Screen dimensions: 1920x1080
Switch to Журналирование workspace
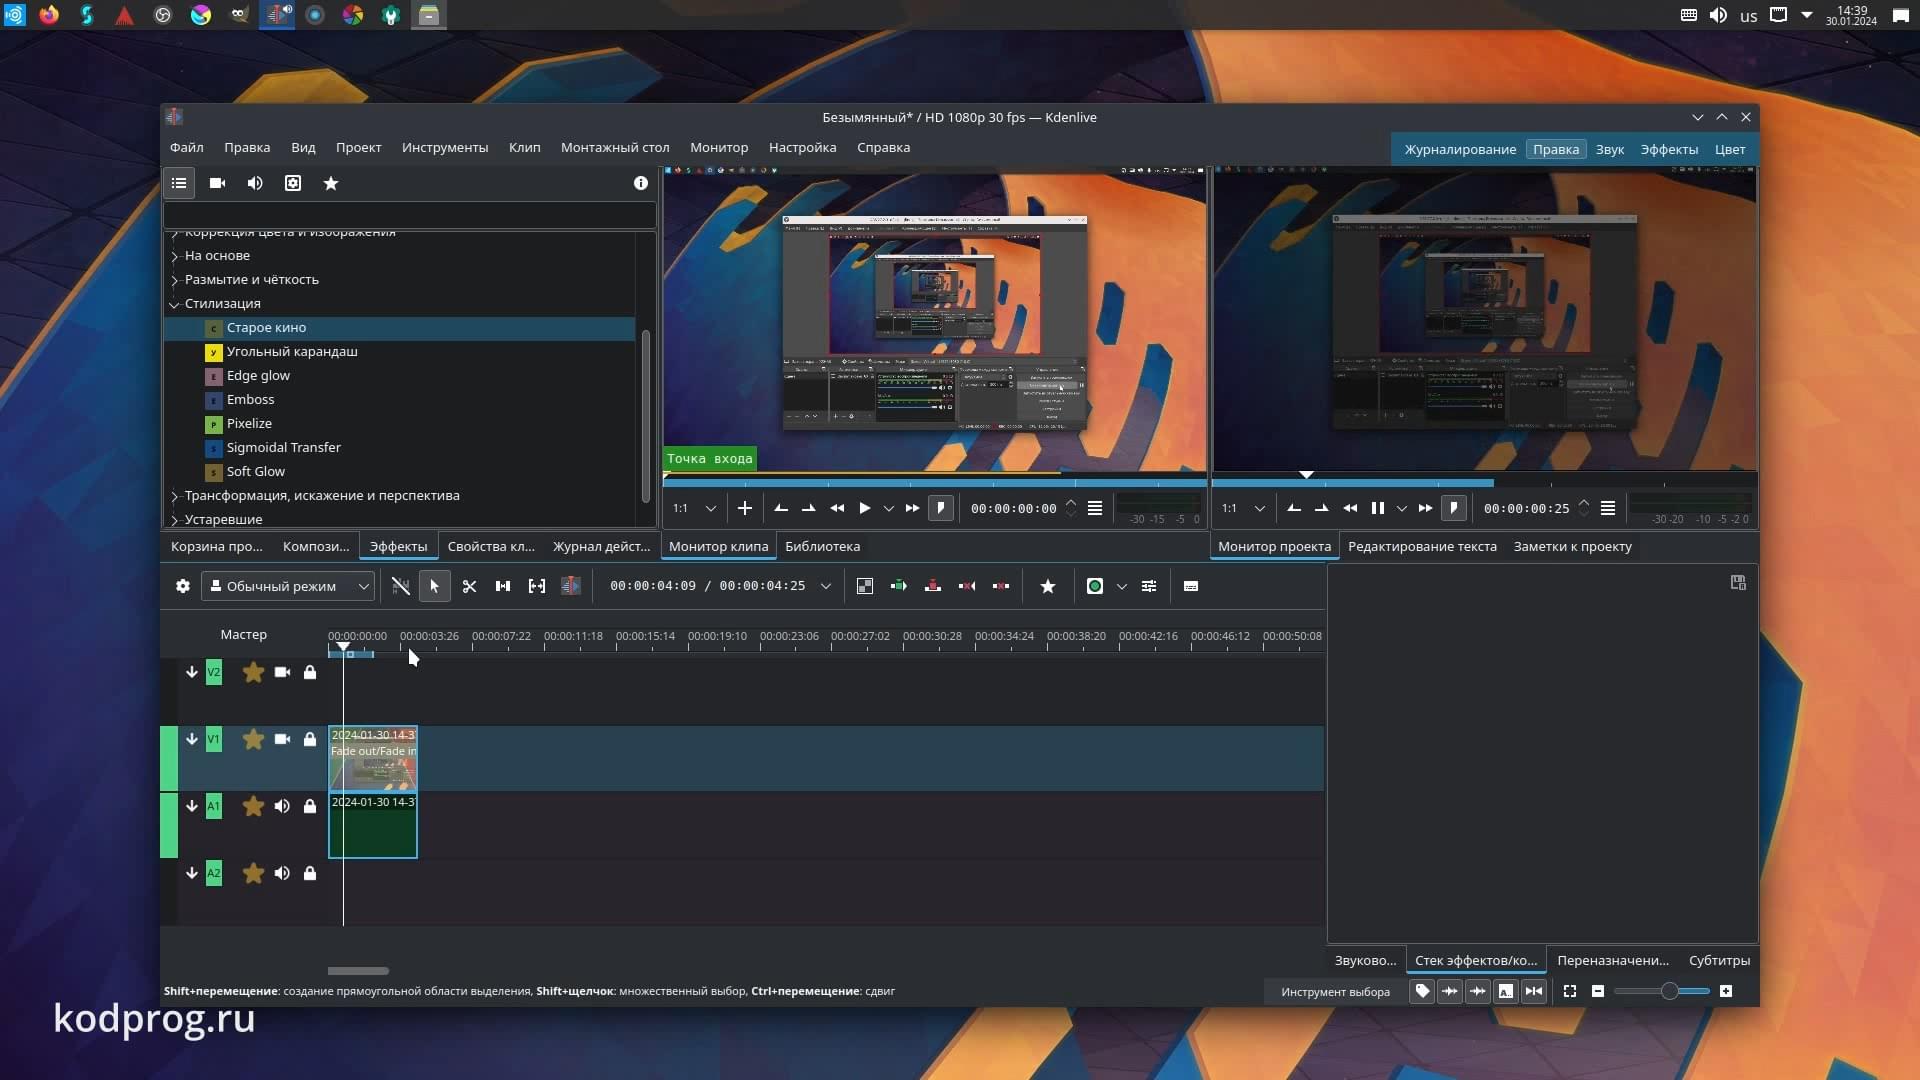click(x=1460, y=149)
